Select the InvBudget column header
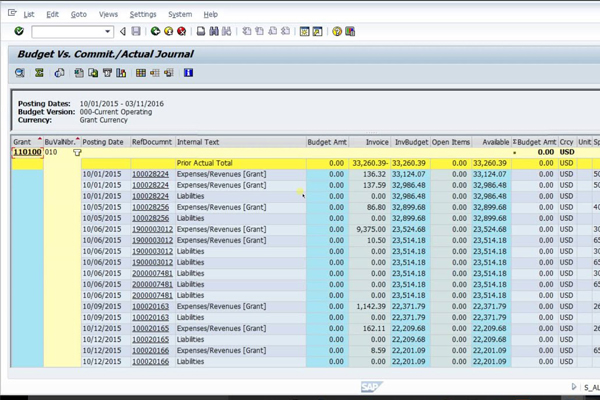The height and width of the screenshot is (400, 600). coord(411,142)
